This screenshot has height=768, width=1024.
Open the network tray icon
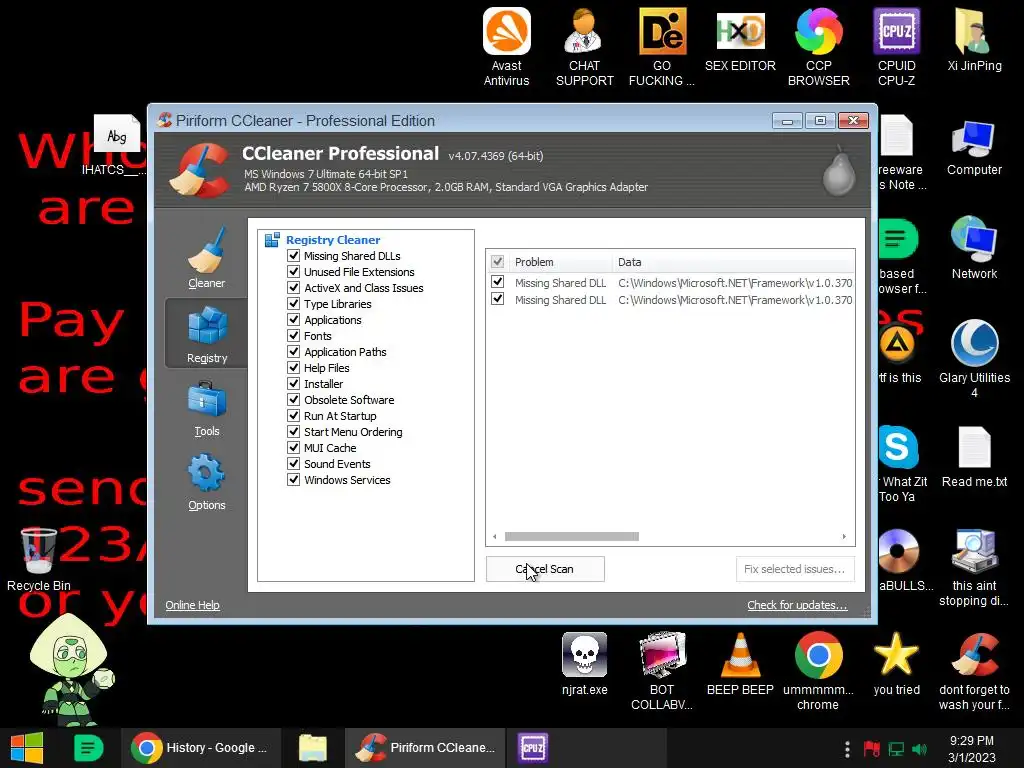click(896, 749)
